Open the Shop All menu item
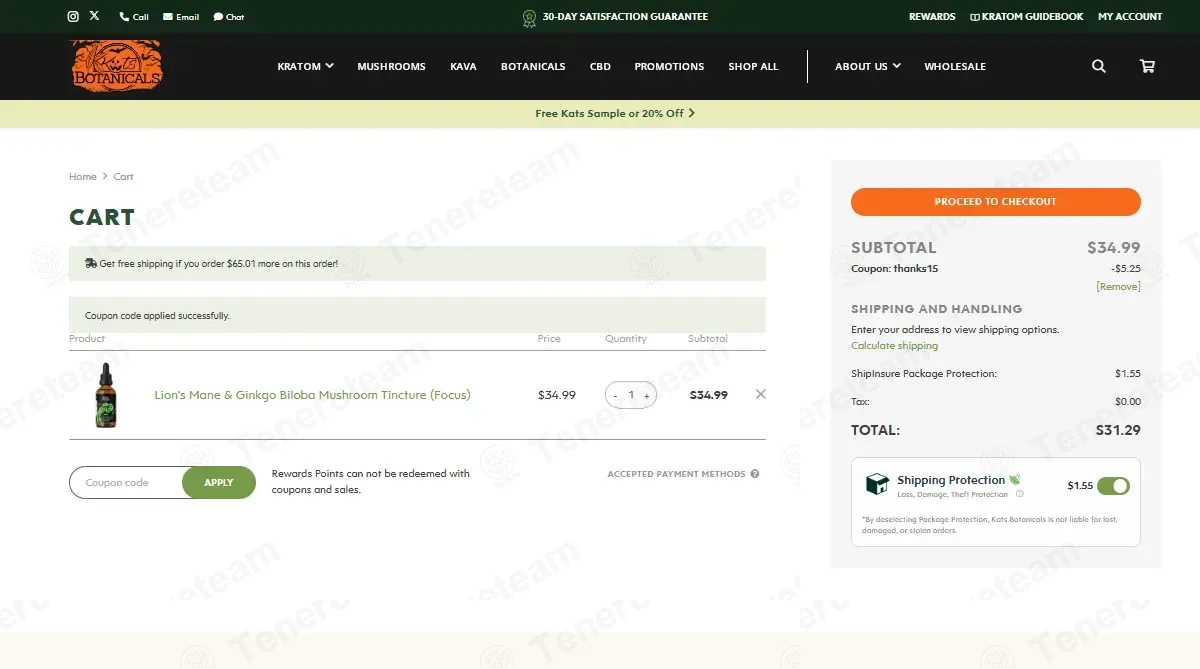This screenshot has width=1200, height=669. click(753, 66)
